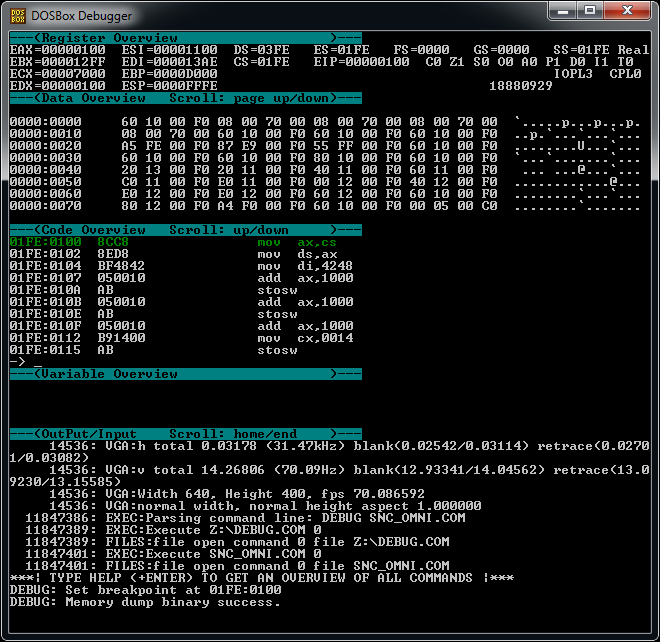Click the DOSBox icon in title bar
The height and width of the screenshot is (644, 660).
tap(20, 14)
